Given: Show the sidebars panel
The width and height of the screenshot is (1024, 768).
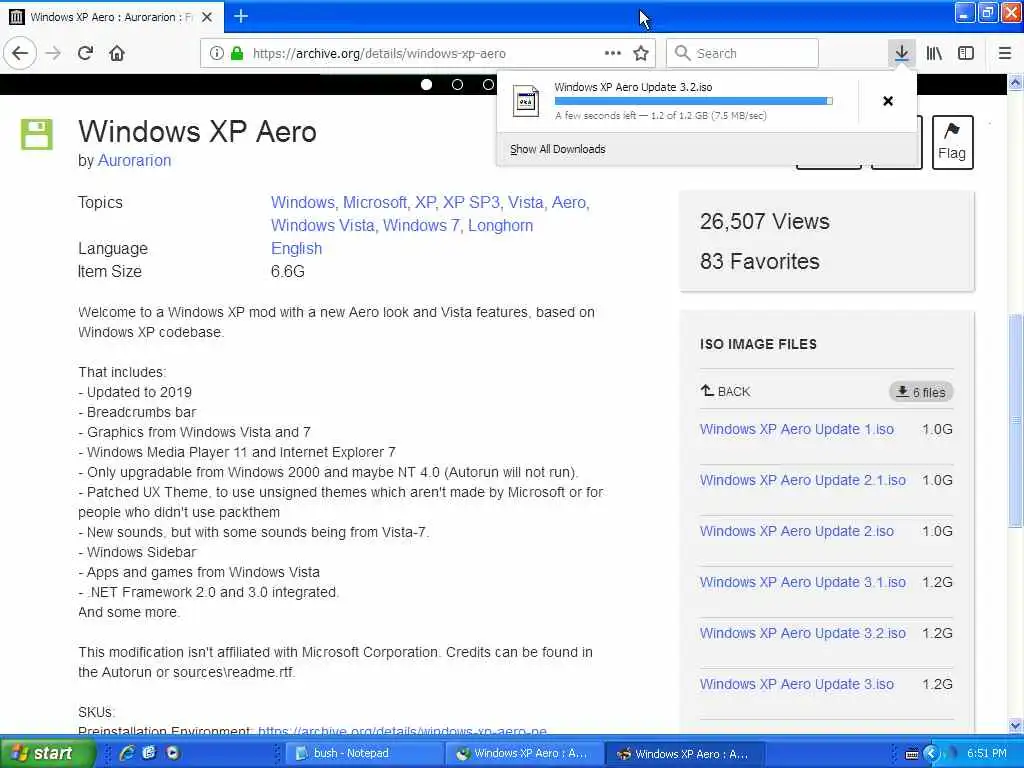Looking at the screenshot, I should 966,53.
